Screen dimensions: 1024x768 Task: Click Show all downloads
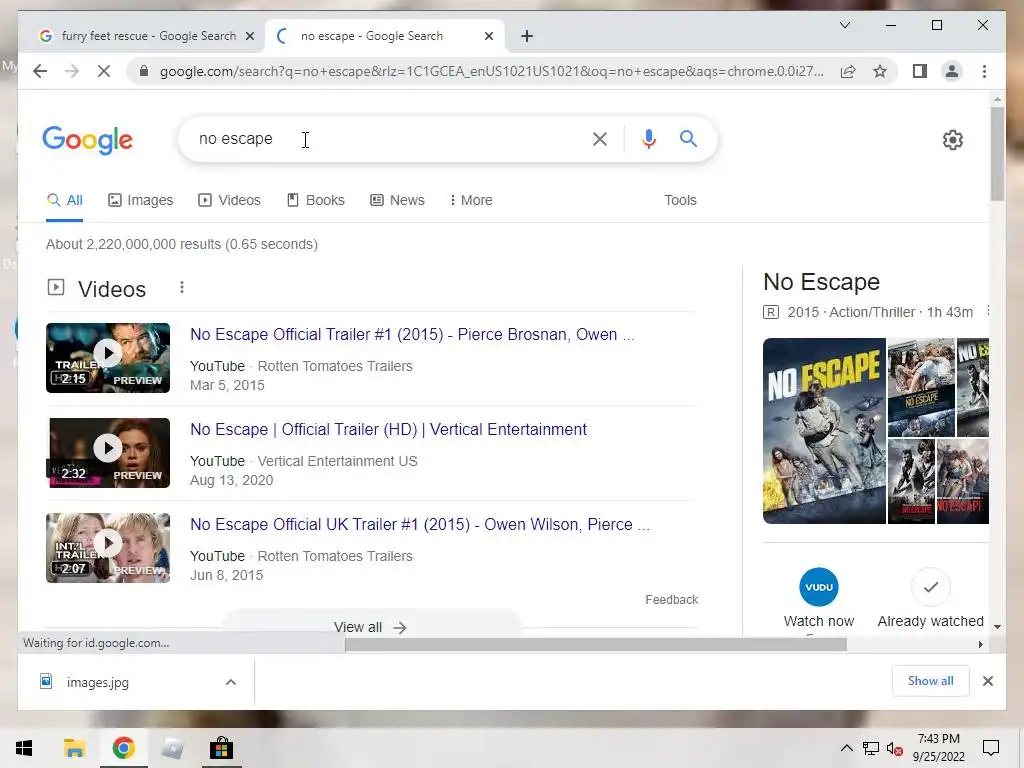pyautogui.click(x=930, y=681)
